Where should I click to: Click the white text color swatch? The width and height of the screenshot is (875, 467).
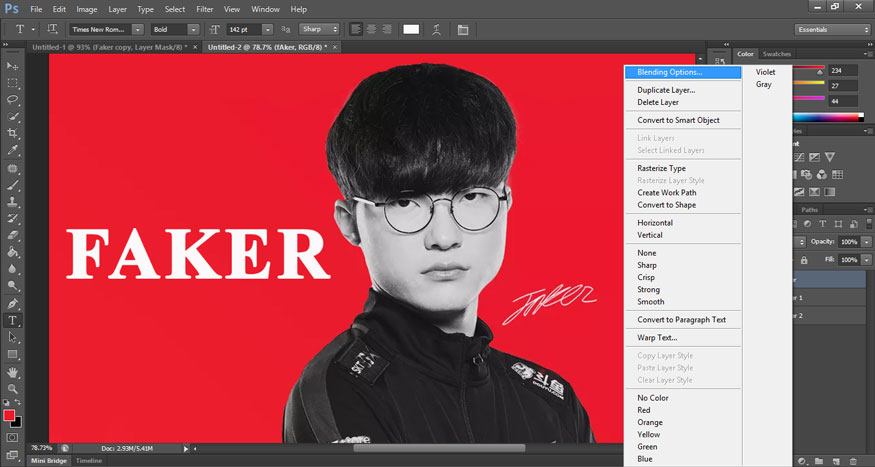(x=411, y=30)
